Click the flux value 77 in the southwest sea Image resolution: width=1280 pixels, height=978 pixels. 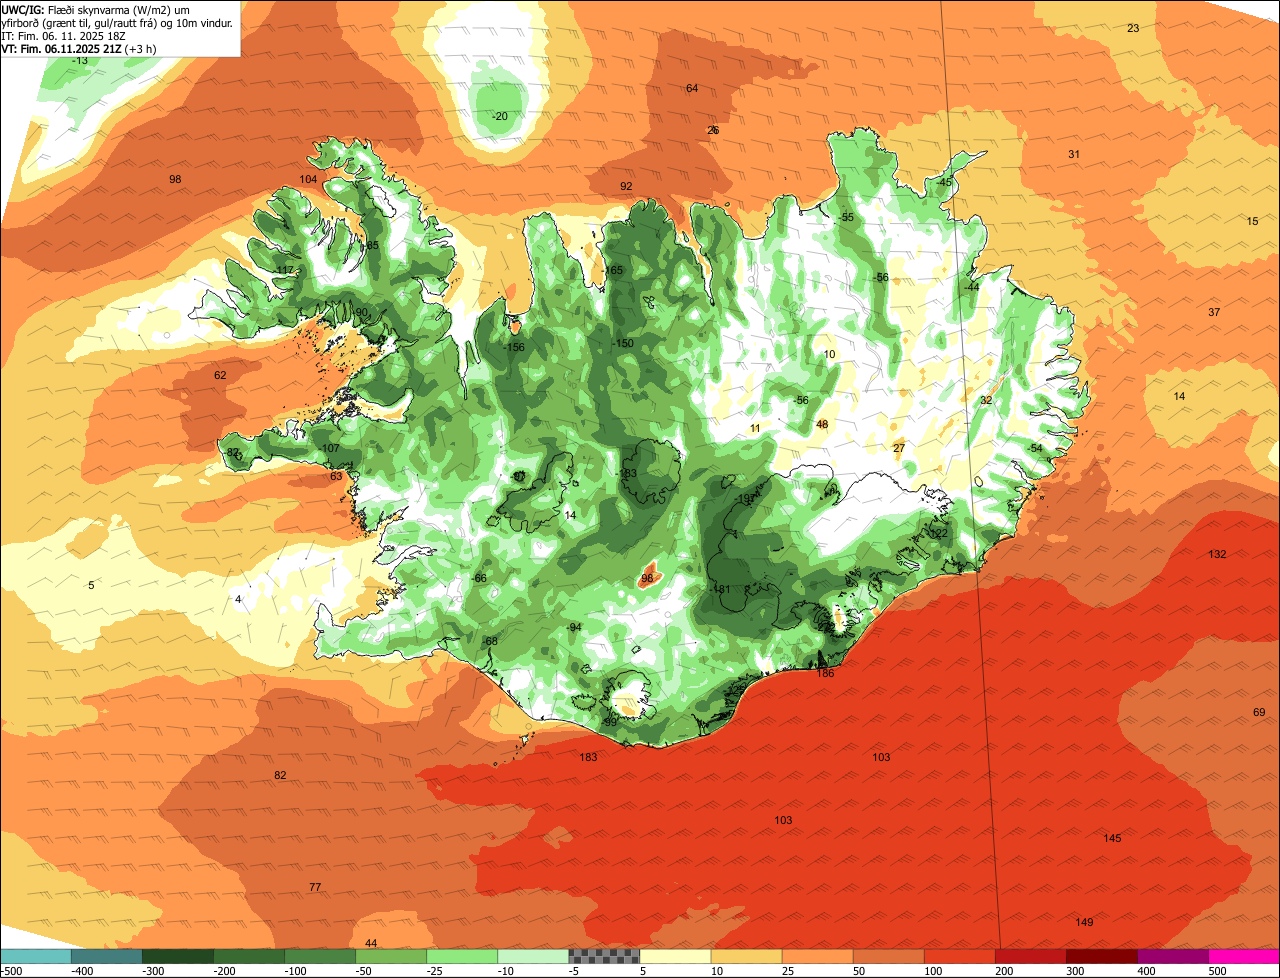coord(315,888)
